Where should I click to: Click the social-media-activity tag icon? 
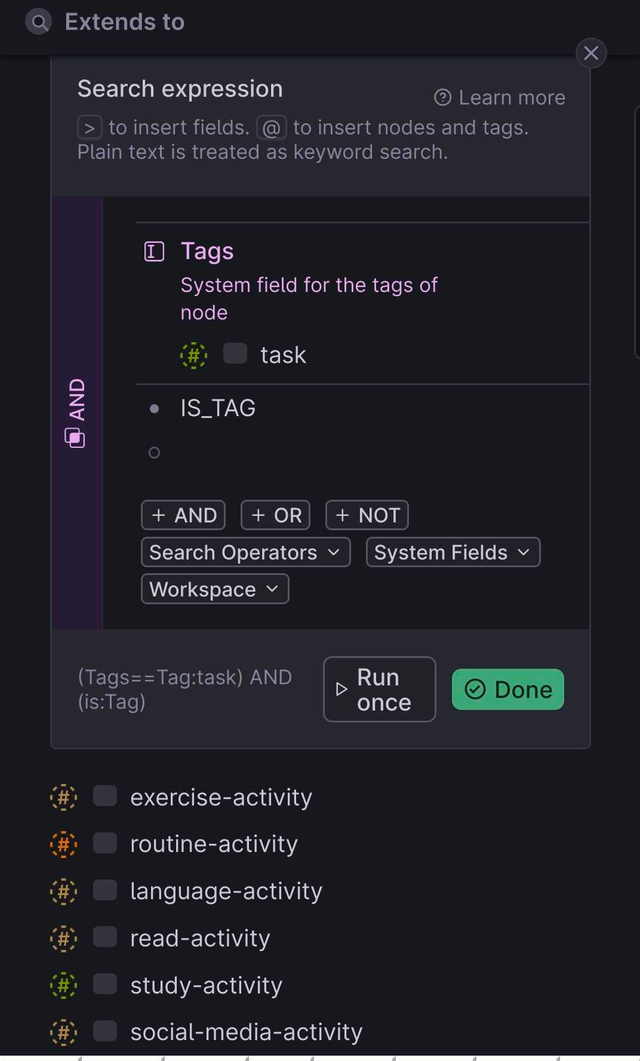(x=63, y=1032)
